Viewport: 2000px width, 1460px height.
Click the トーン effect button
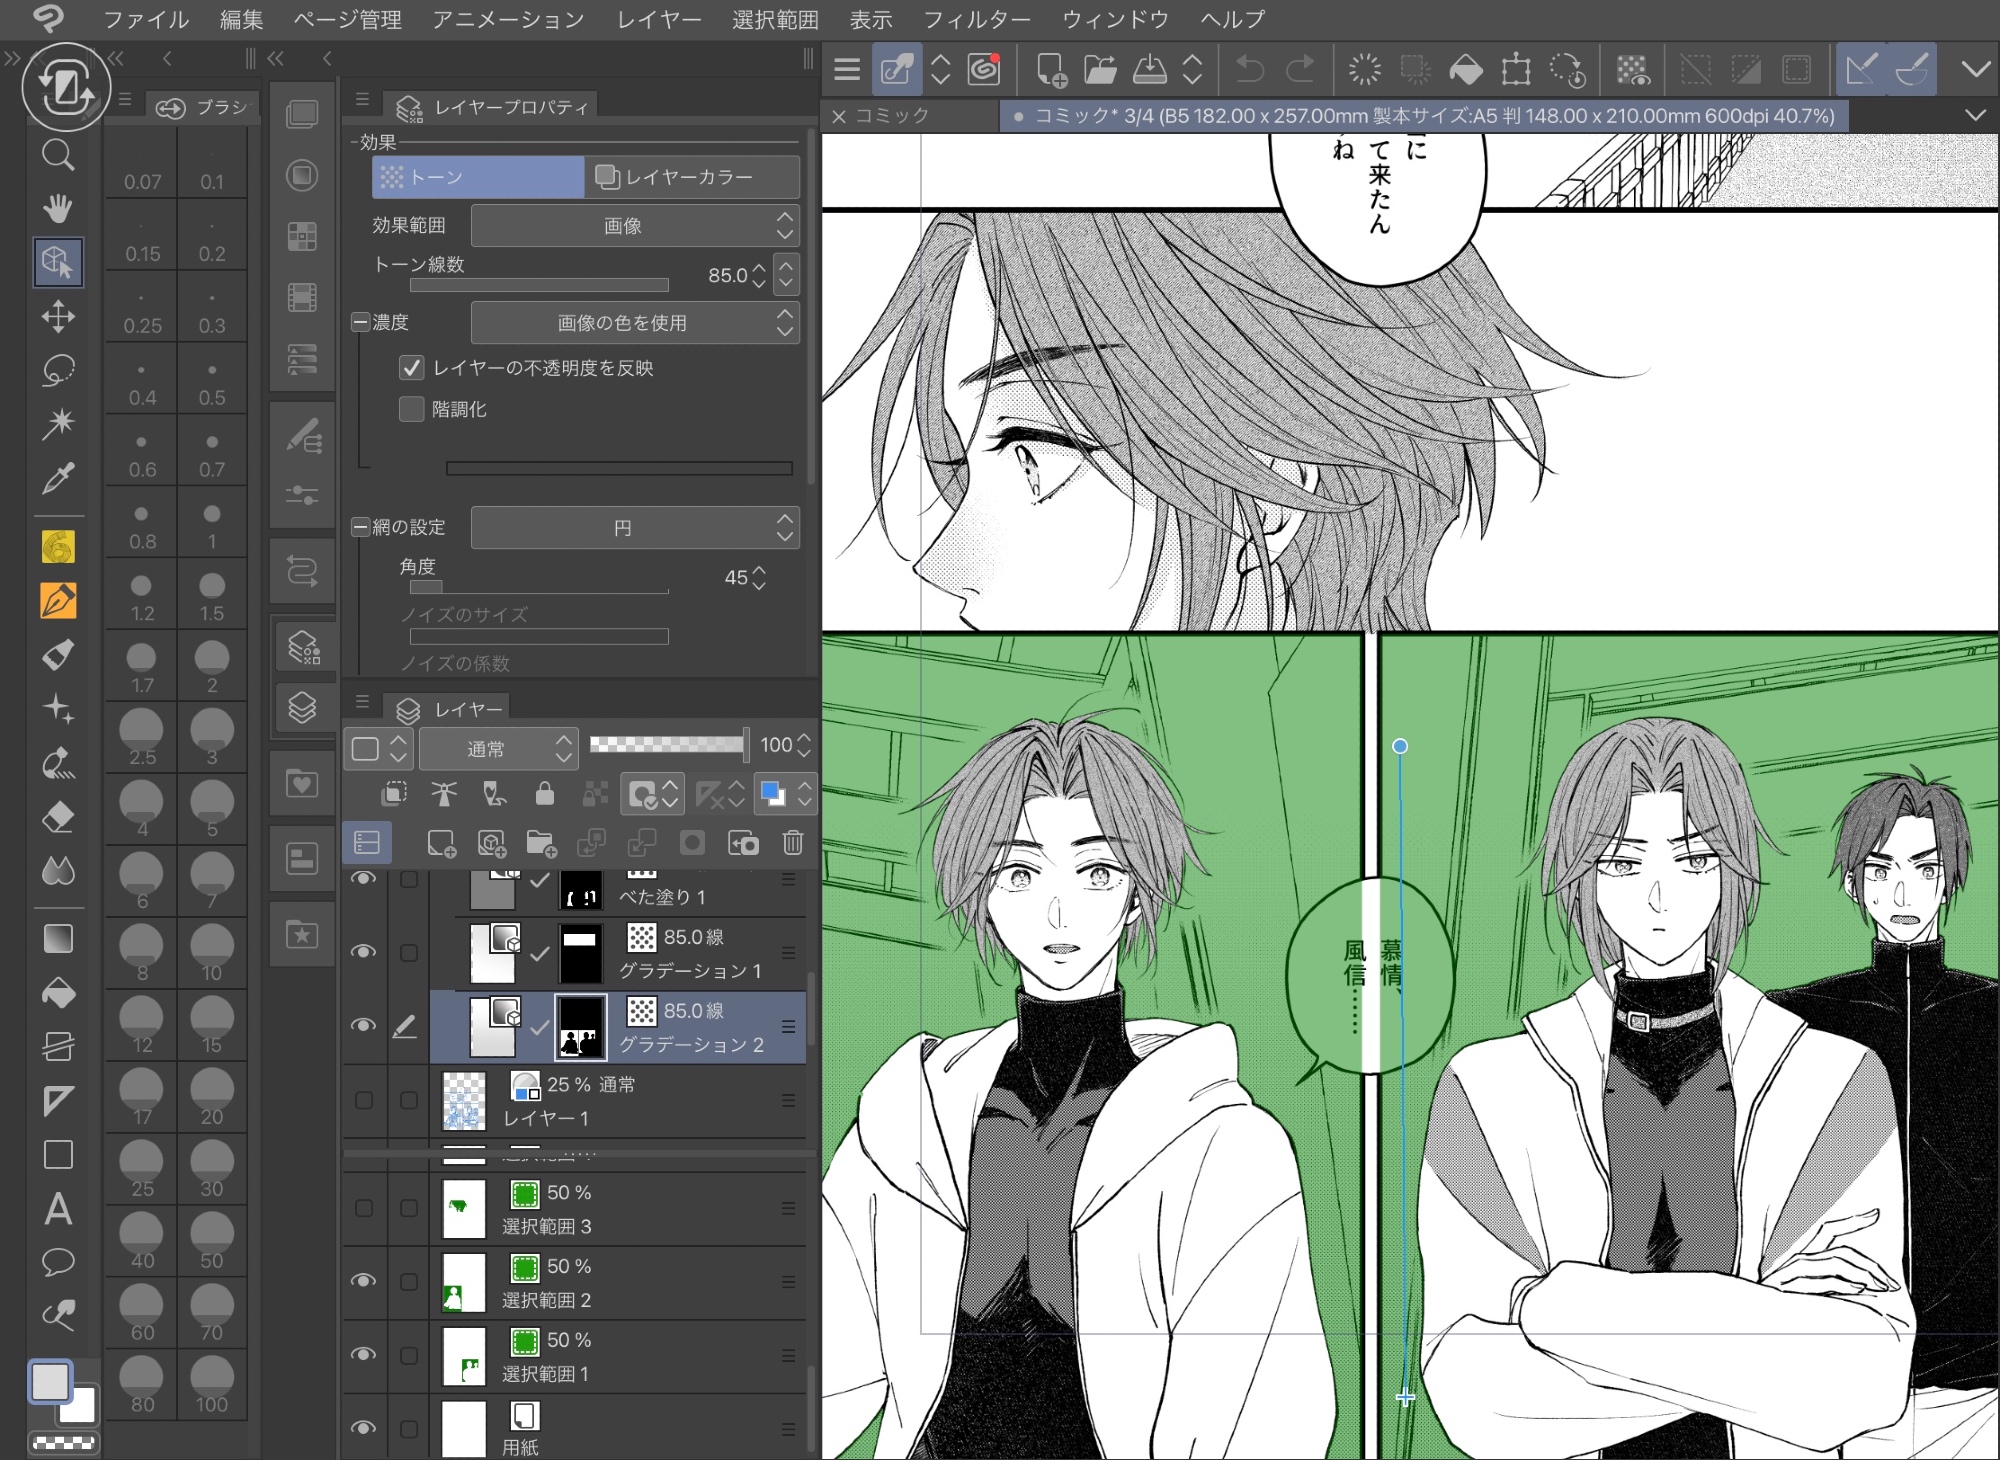coord(477,177)
